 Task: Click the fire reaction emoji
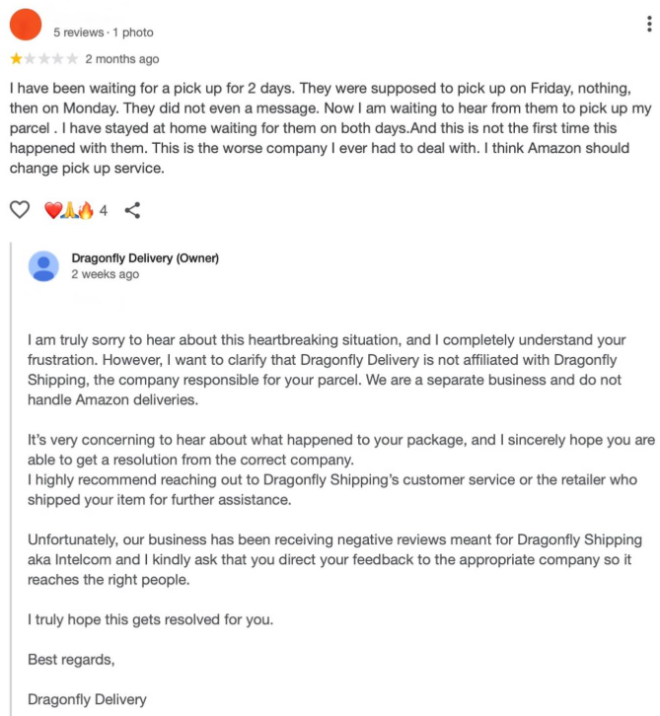tap(84, 210)
